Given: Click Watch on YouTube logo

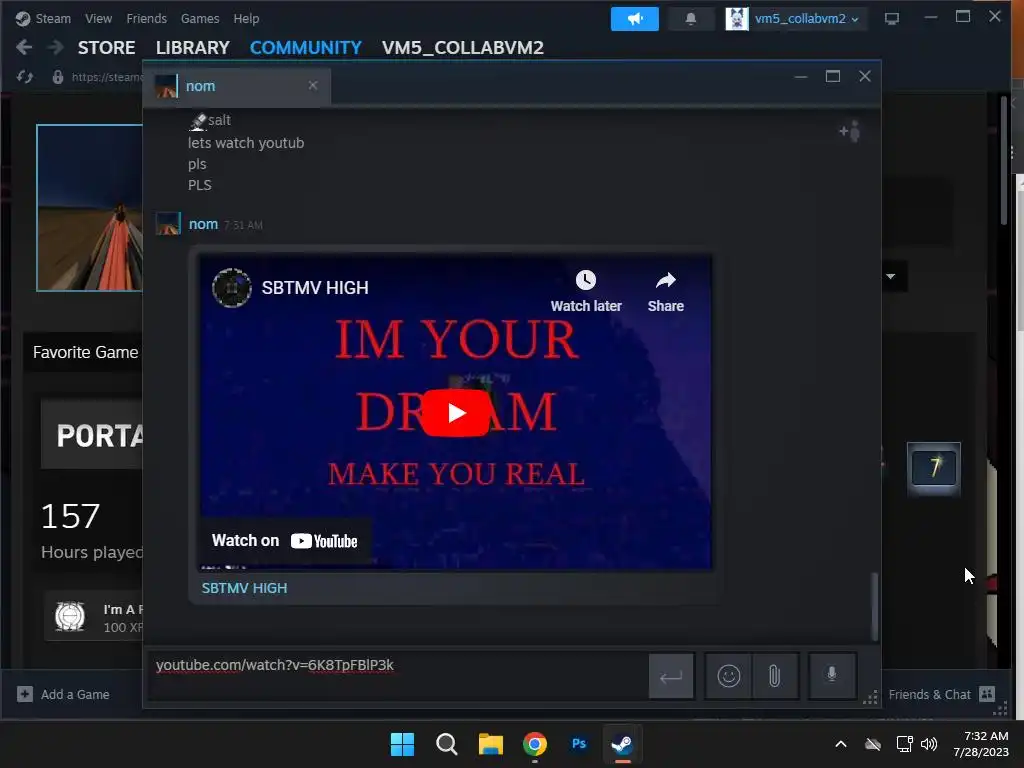Looking at the screenshot, I should coord(324,541).
